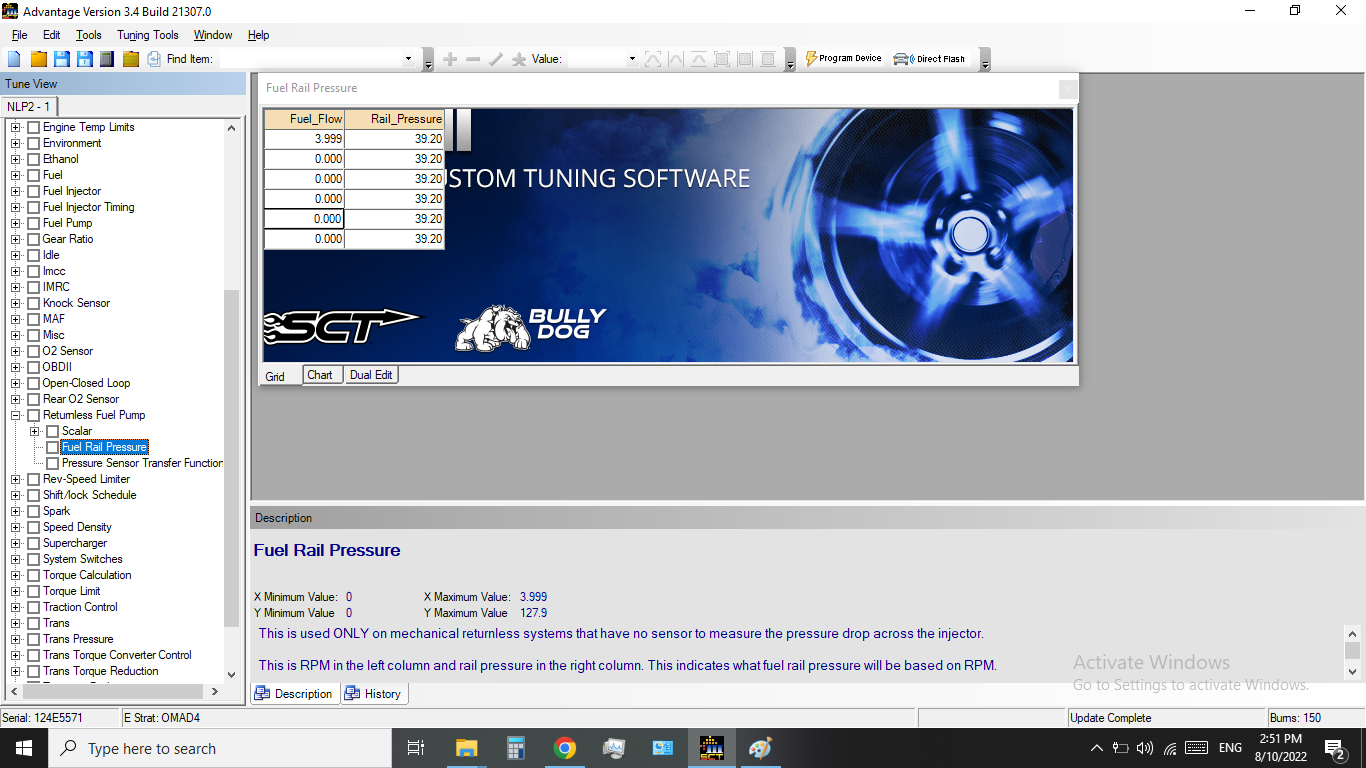
Task: Enable the Pressure Sensor Transfer Function checkbox
Action: [x=53, y=463]
